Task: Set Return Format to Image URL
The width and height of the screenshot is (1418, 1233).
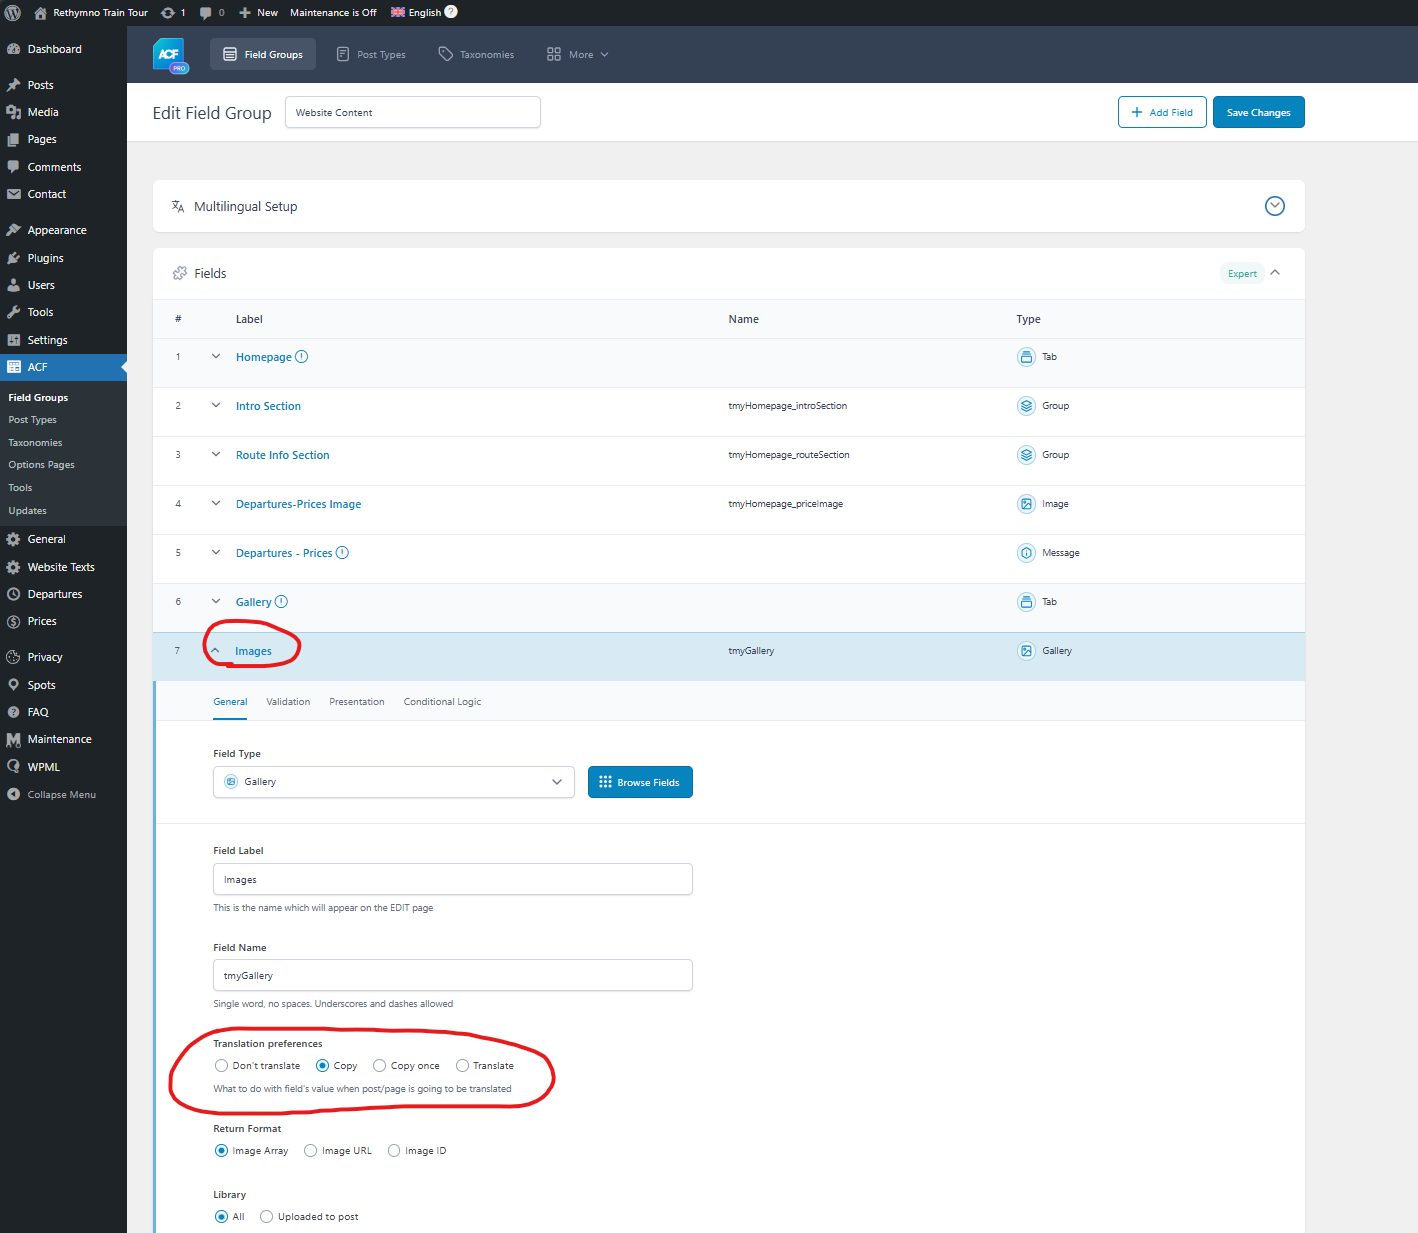Action: [x=311, y=1151]
